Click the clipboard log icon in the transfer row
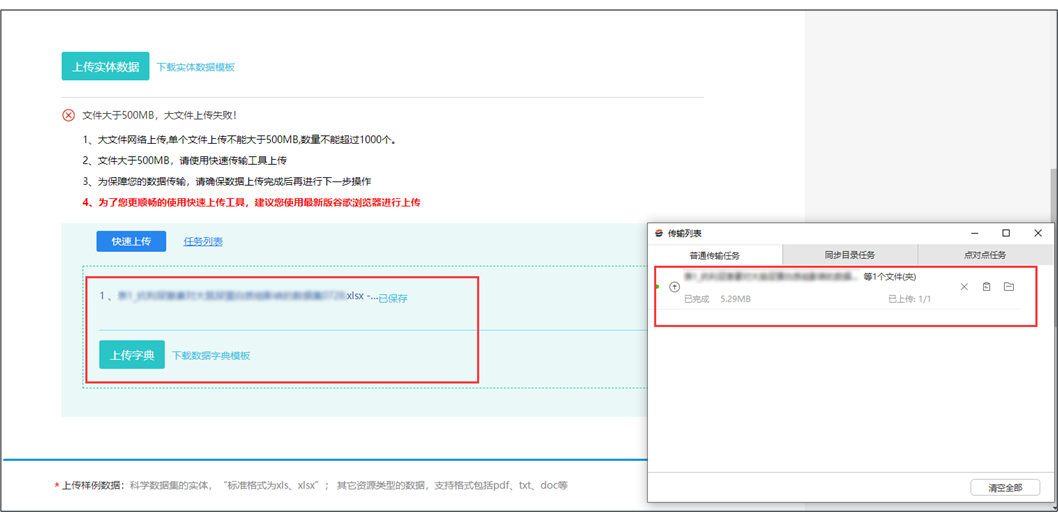 coord(986,287)
